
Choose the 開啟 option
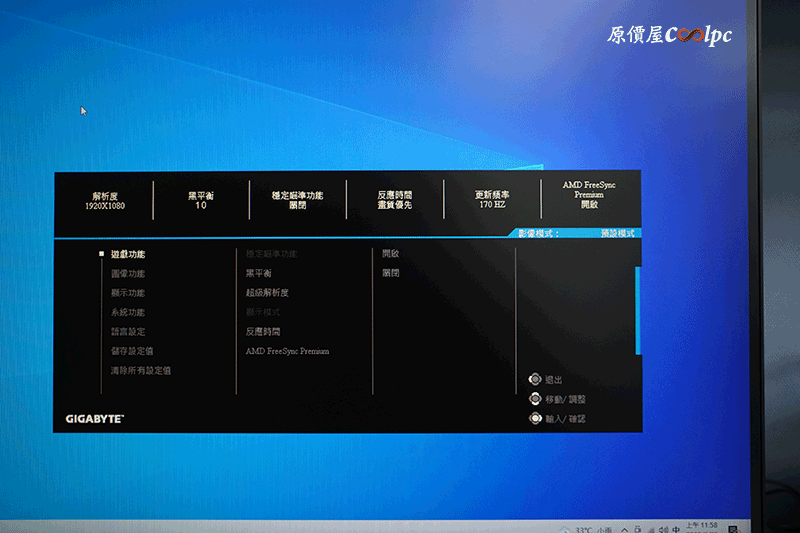click(390, 253)
